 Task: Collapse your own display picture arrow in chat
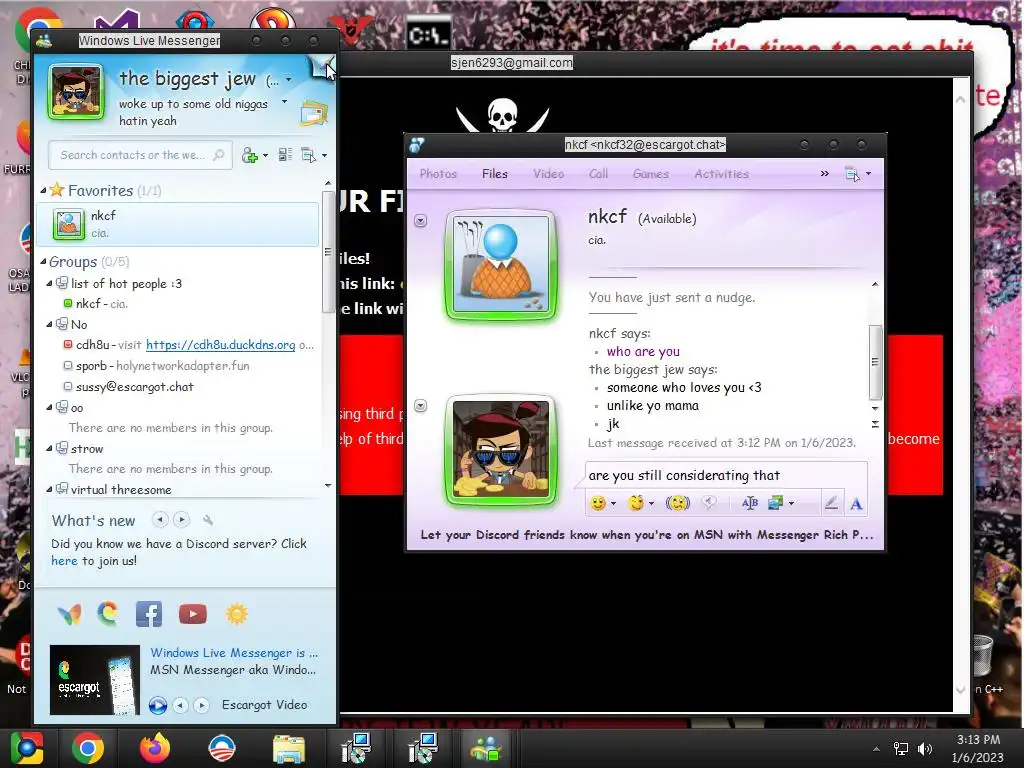(421, 406)
